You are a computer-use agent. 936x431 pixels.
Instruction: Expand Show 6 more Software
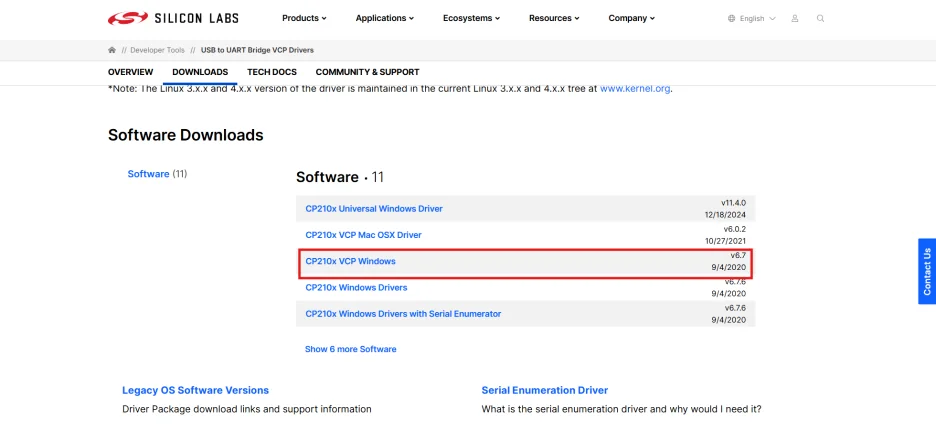coord(350,349)
